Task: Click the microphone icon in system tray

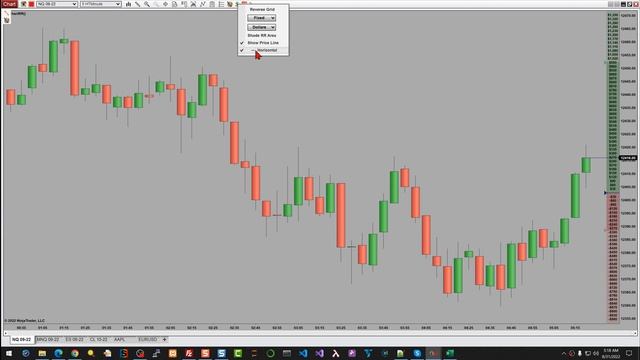Action: [x=580, y=353]
